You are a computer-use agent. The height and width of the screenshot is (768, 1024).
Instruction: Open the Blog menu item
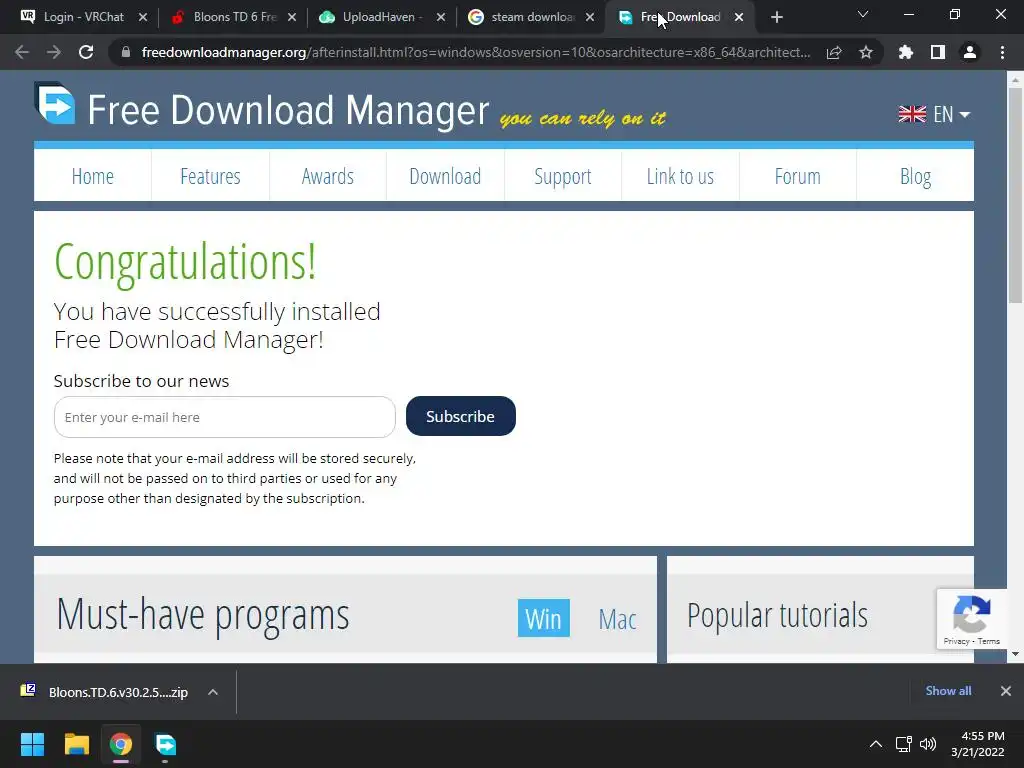[916, 176]
